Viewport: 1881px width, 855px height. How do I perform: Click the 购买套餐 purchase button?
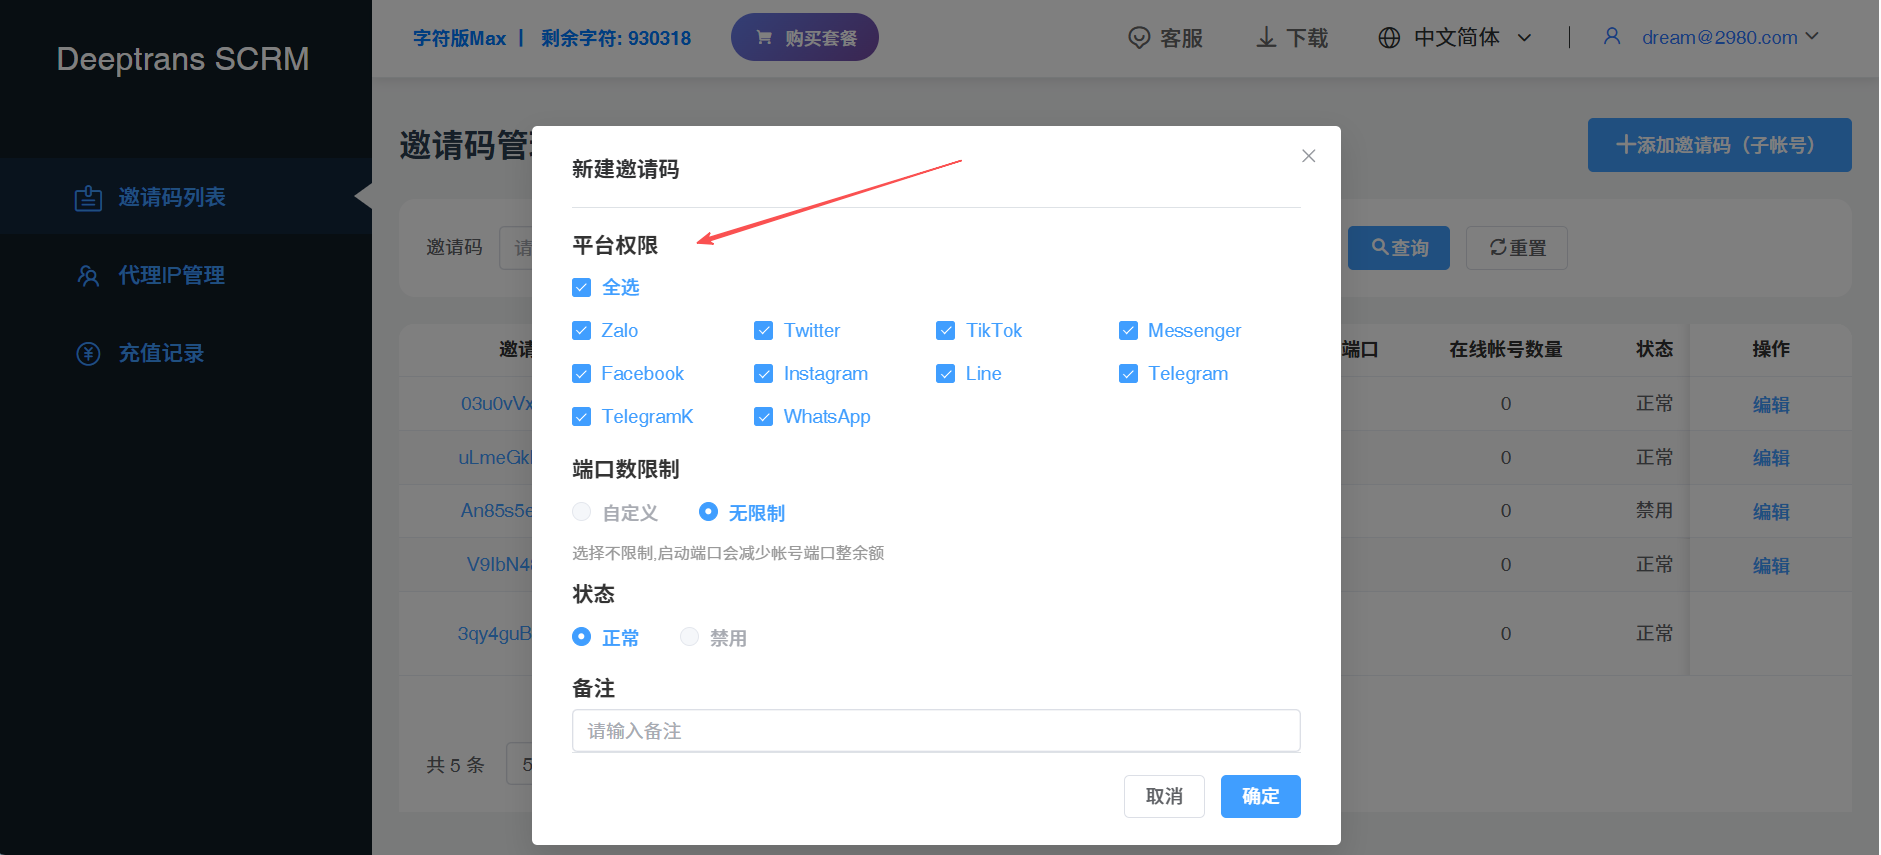[x=805, y=38]
